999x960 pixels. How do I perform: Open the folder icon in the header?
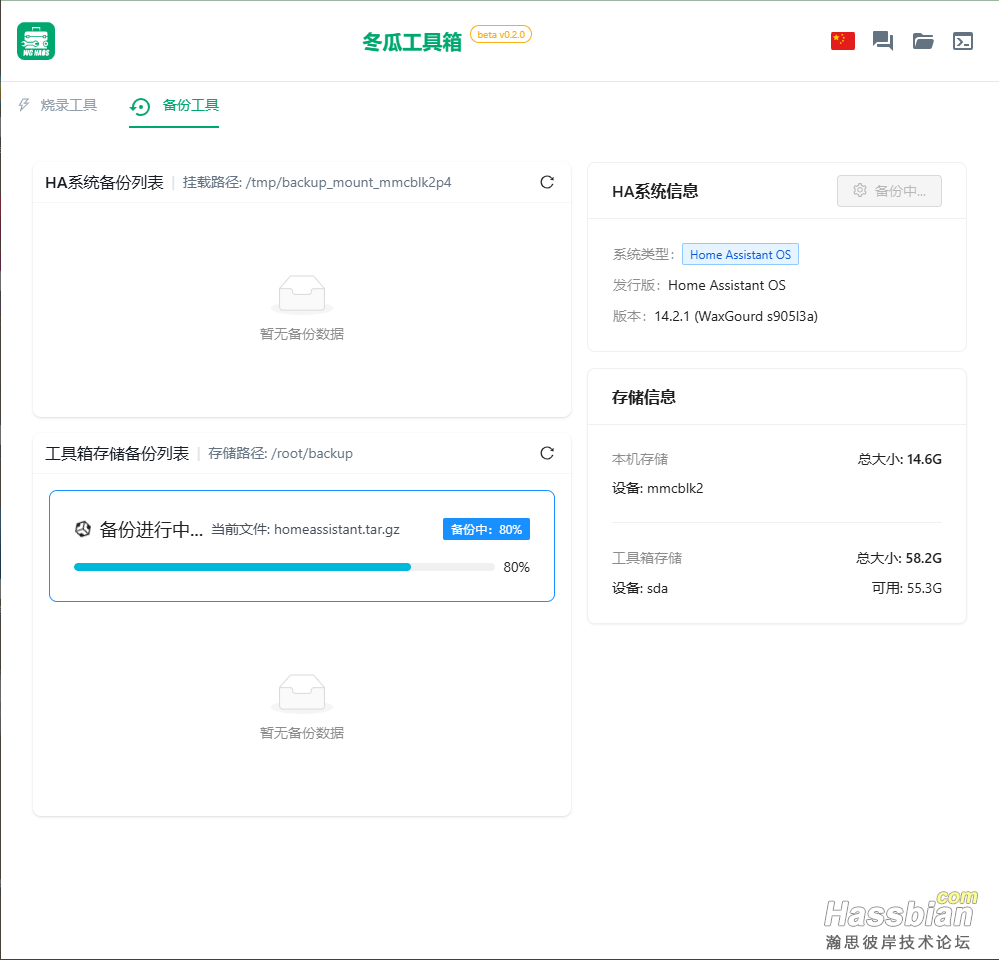point(923,41)
